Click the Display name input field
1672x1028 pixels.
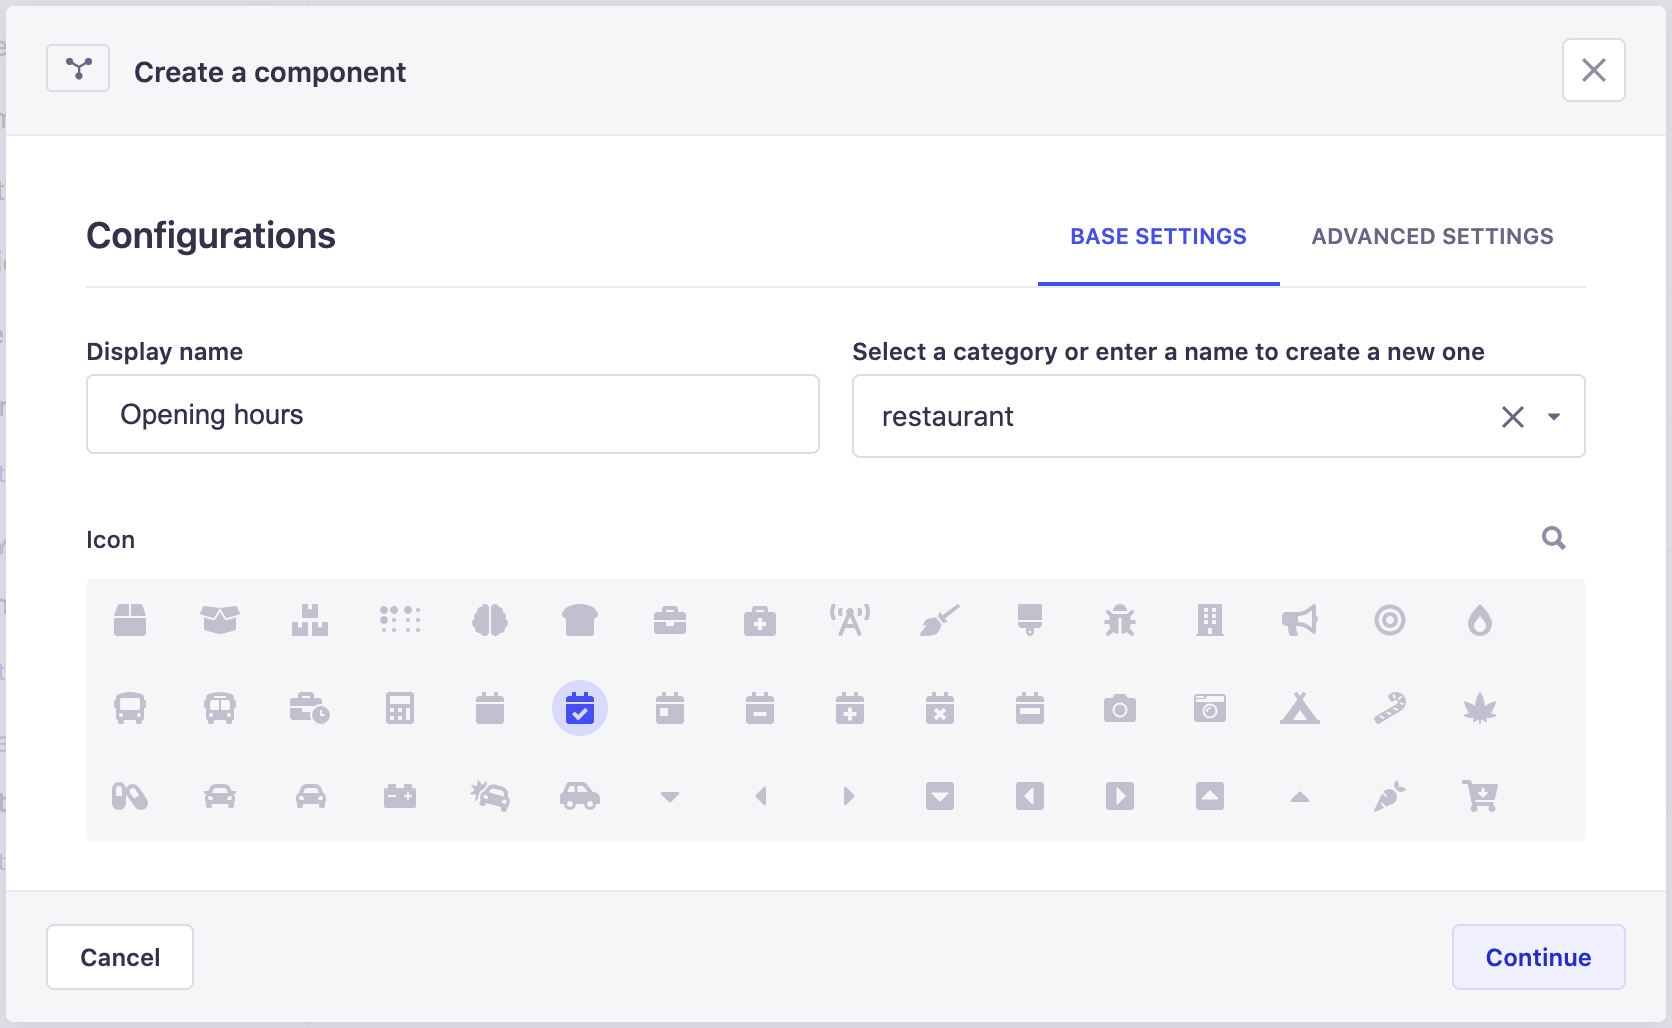click(x=452, y=414)
